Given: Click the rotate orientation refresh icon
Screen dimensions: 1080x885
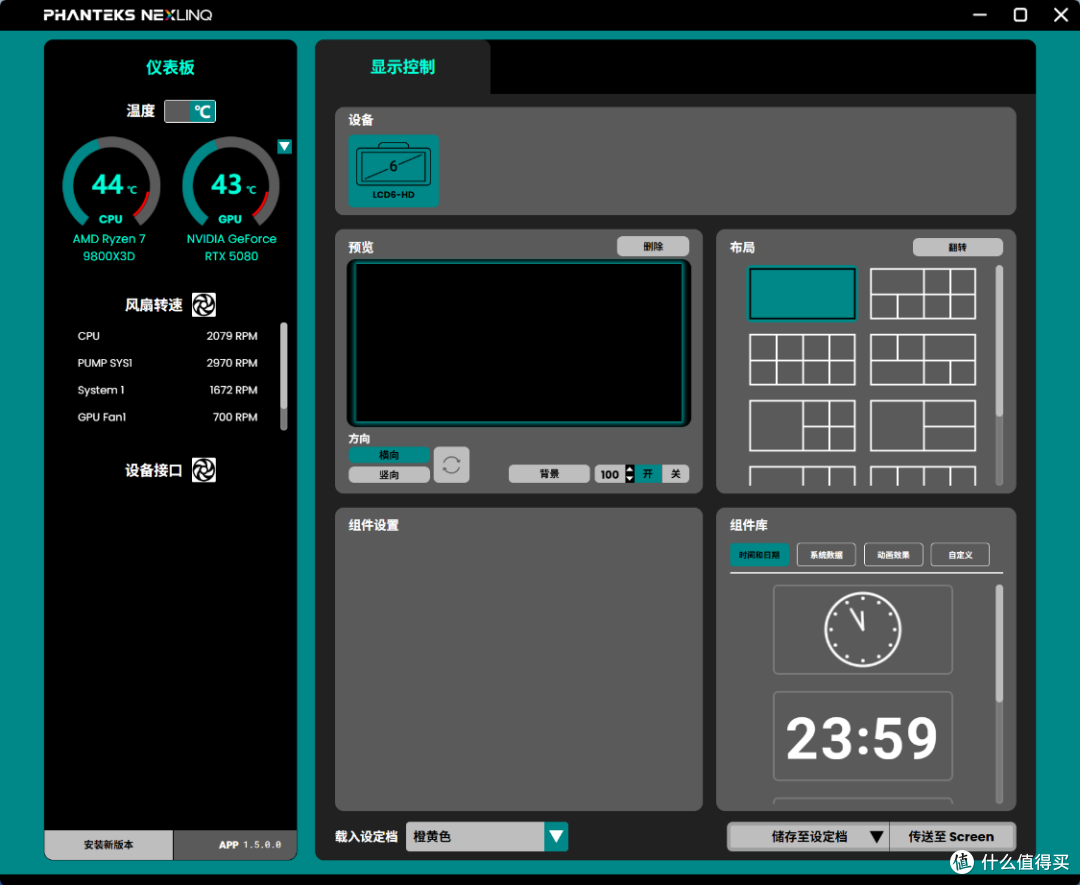Looking at the screenshot, I should [x=452, y=465].
